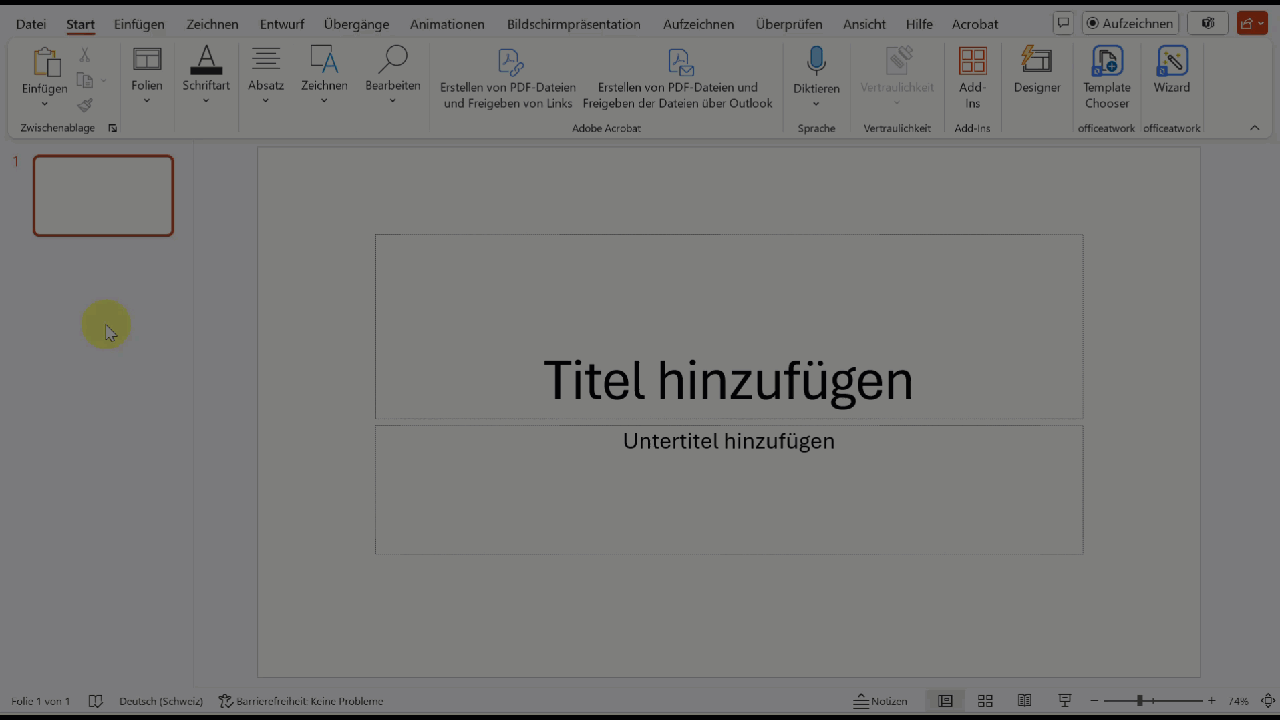The image size is (1280, 720).
Task: Create PDF and share link via Acrobat
Action: pyautogui.click(x=508, y=78)
